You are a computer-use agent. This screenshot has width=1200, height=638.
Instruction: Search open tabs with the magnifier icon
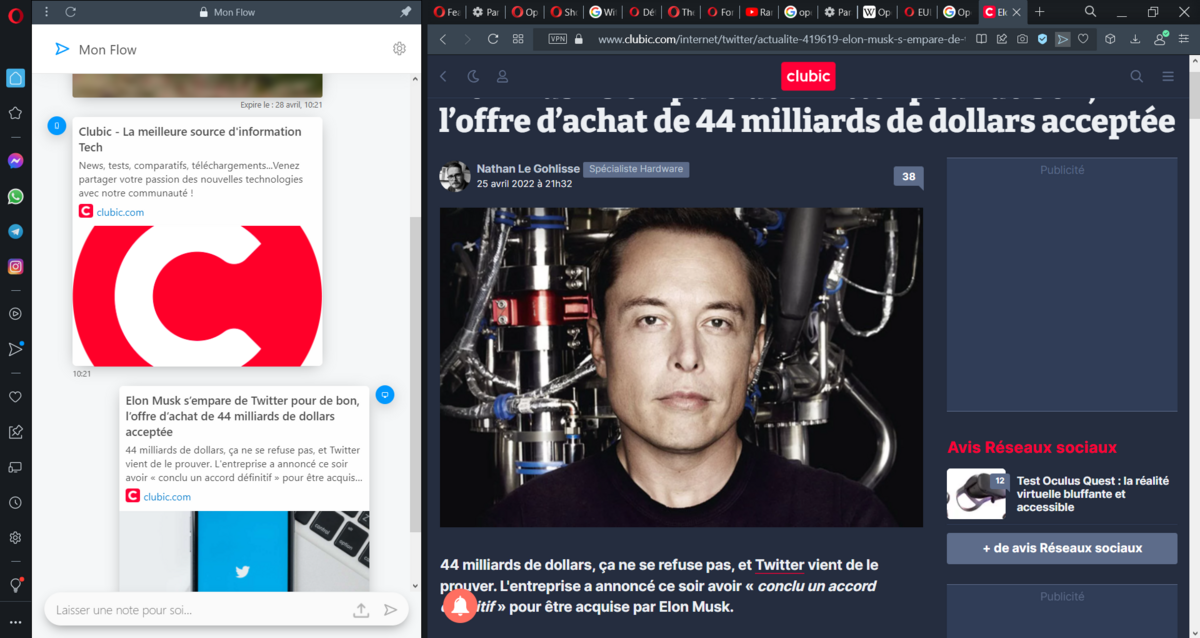1090,12
